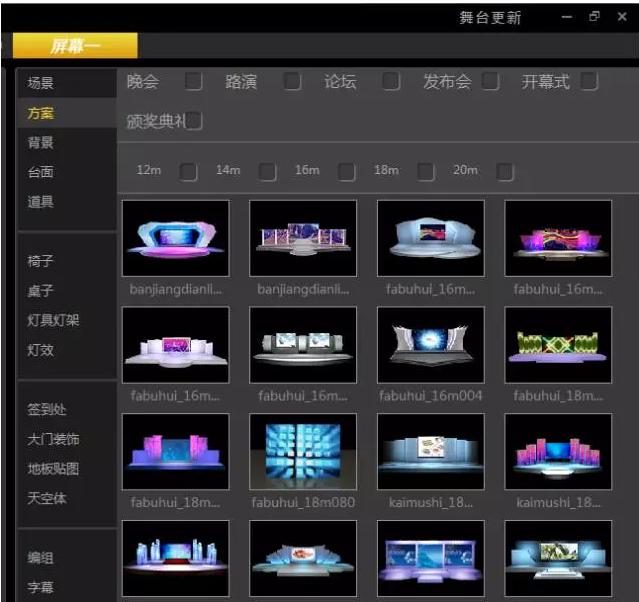Select bottom-row purple wide-screen stage thumbnail
The height and width of the screenshot is (602, 639).
(x=431, y=558)
